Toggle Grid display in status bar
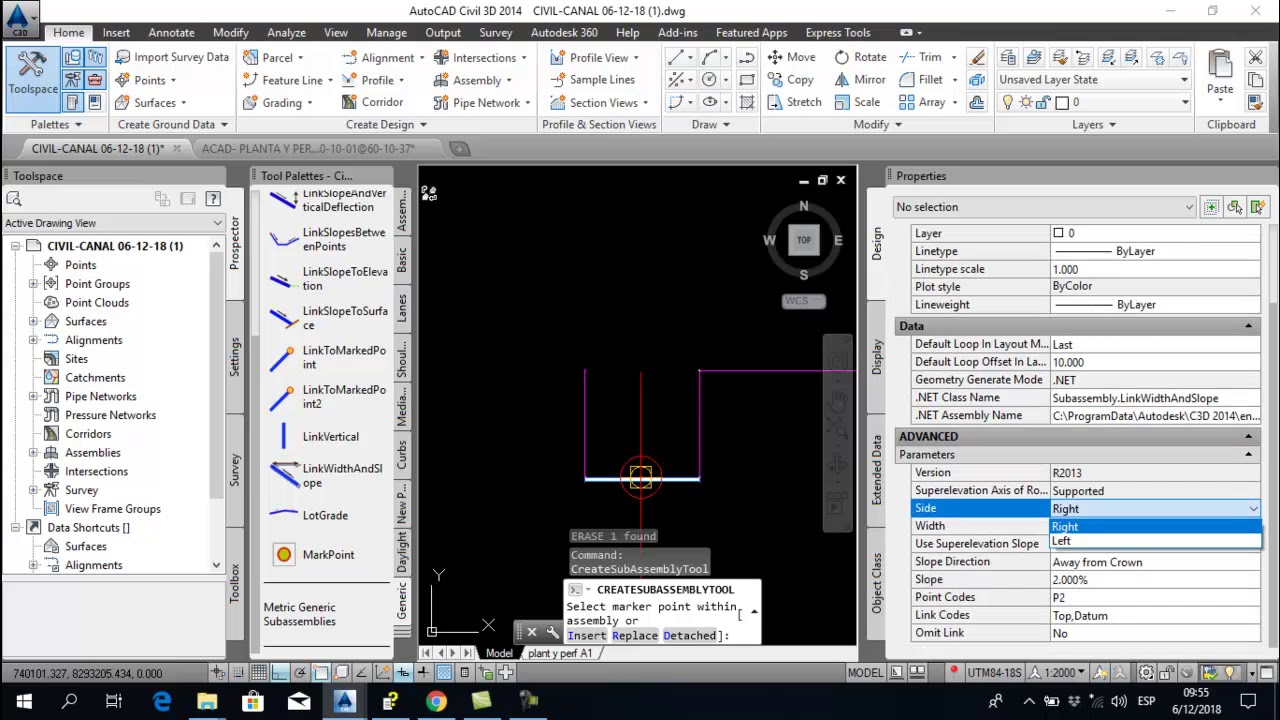 pyautogui.click(x=259, y=672)
